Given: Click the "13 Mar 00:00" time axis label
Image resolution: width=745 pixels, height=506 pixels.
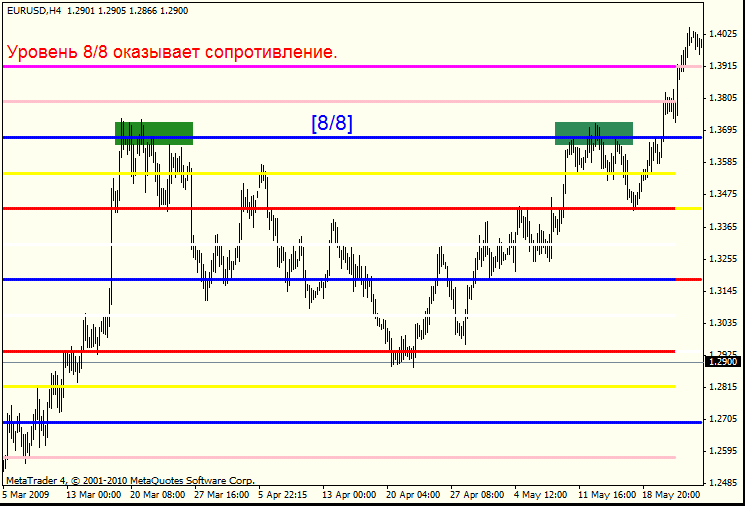Looking at the screenshot, I should point(94,495).
